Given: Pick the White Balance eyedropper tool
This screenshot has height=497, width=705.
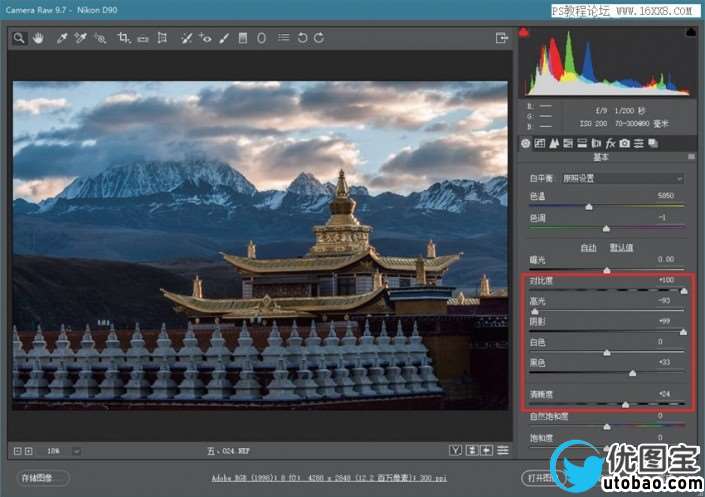Looking at the screenshot, I should point(61,38).
